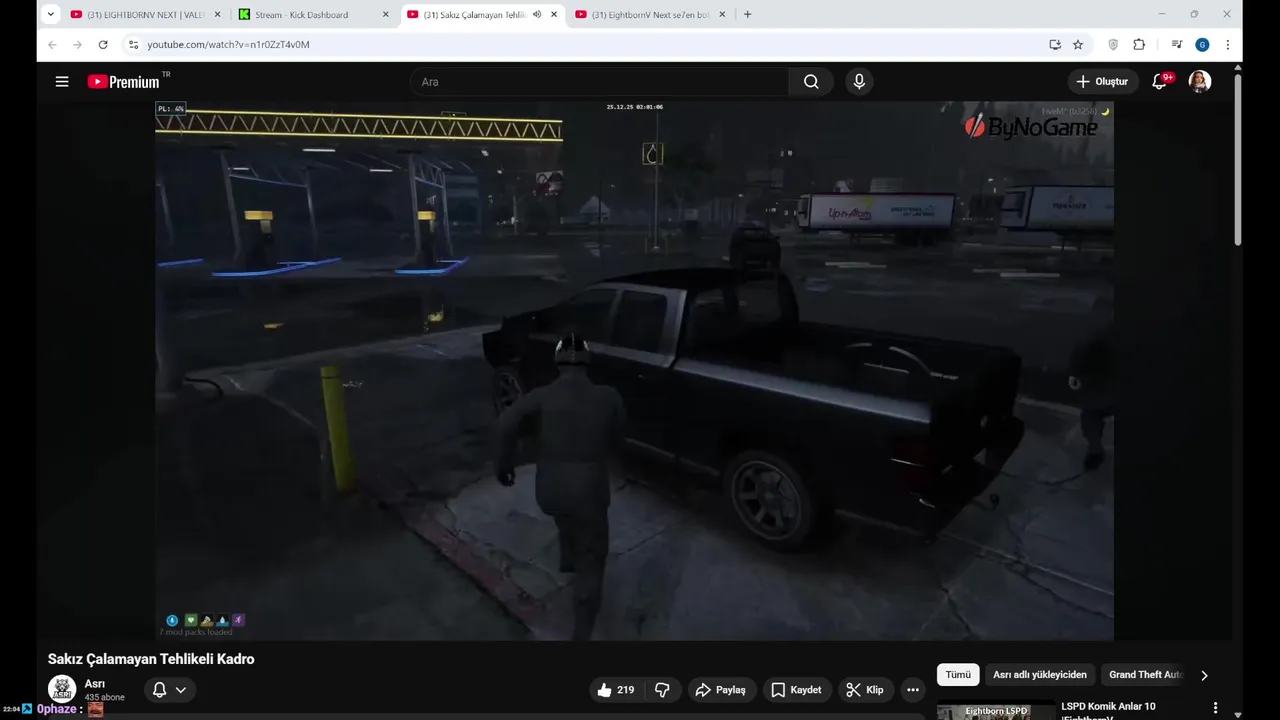
Task: Click the Klip clip button
Action: (864, 690)
